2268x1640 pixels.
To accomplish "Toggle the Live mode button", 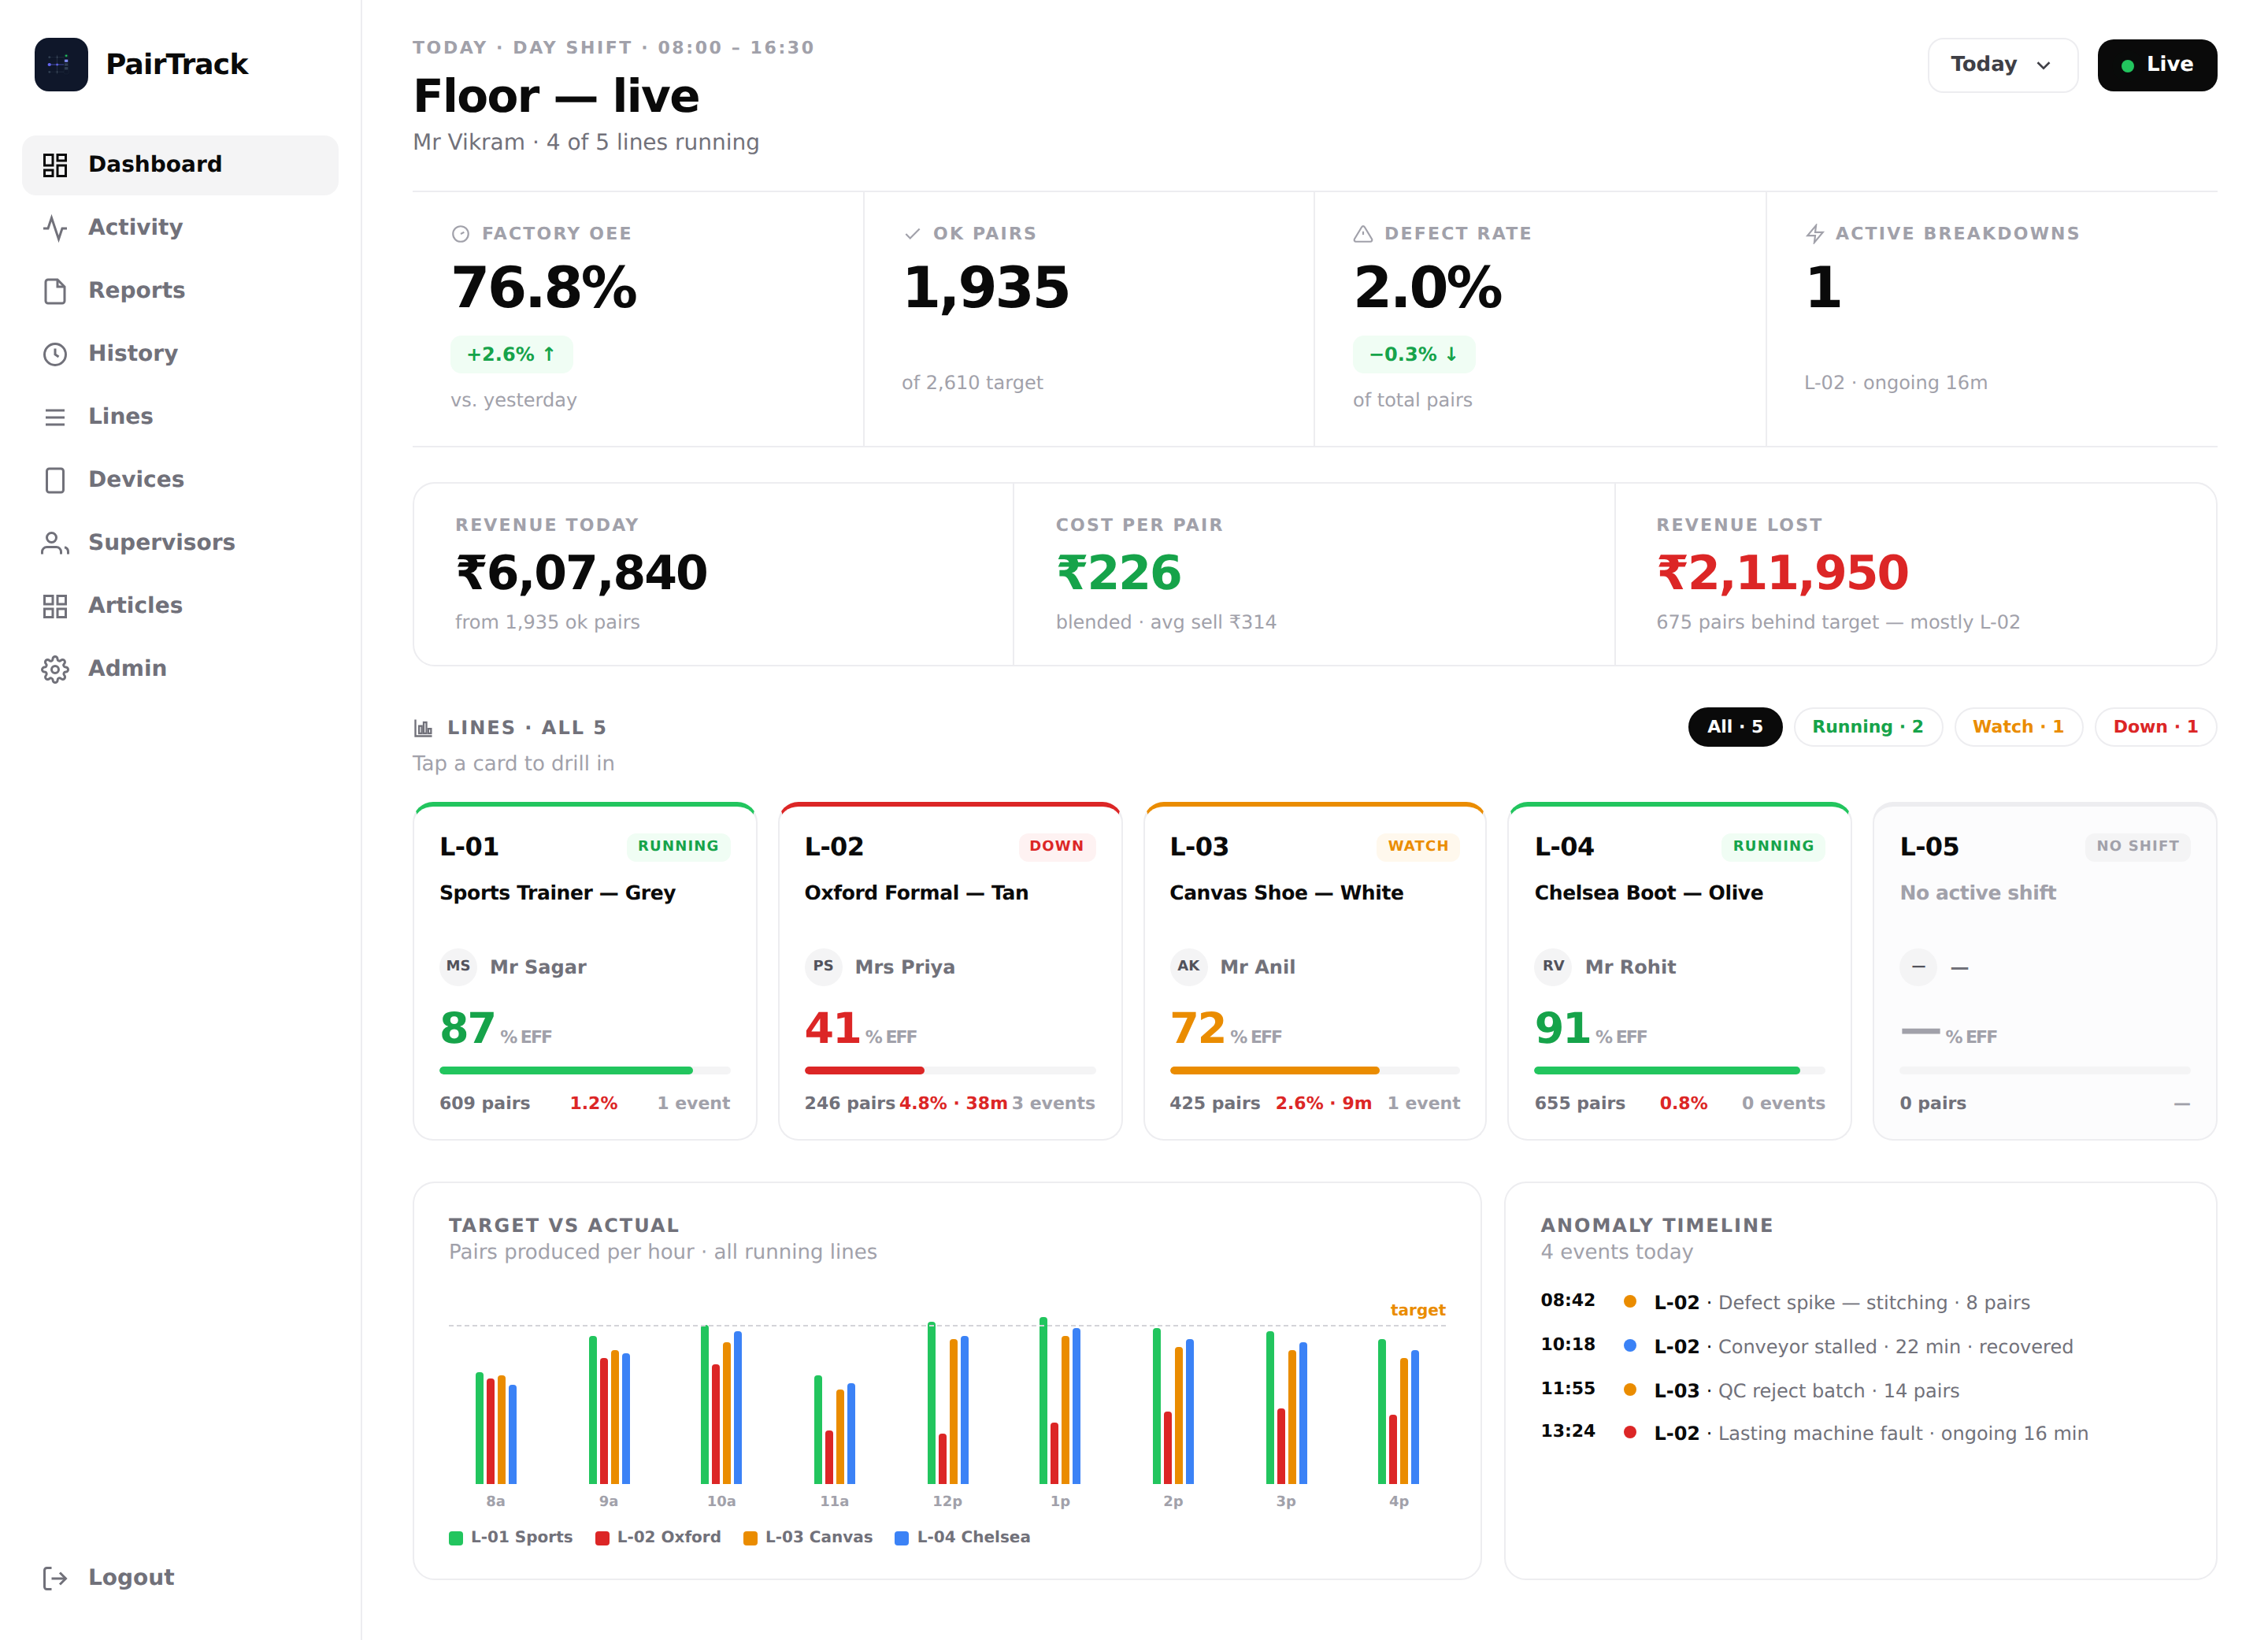I will 2157,65.
